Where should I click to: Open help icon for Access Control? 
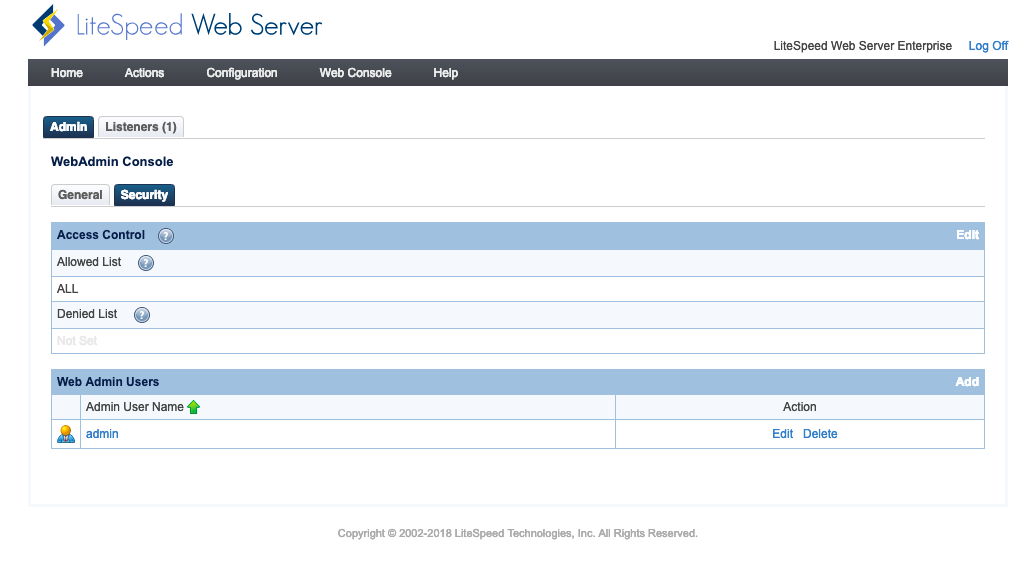(x=166, y=236)
